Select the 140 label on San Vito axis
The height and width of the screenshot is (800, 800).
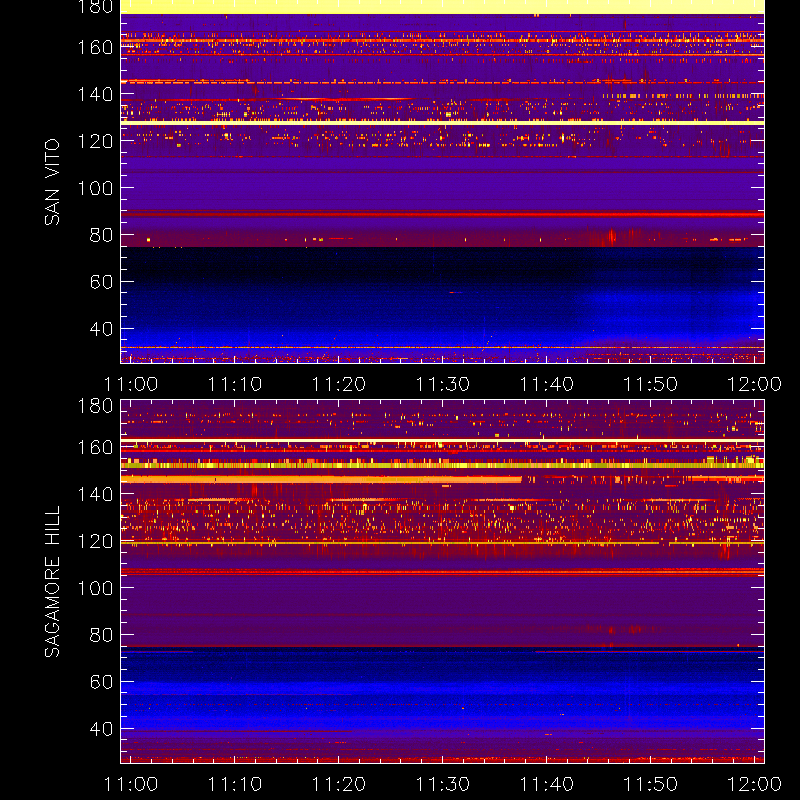95,94
